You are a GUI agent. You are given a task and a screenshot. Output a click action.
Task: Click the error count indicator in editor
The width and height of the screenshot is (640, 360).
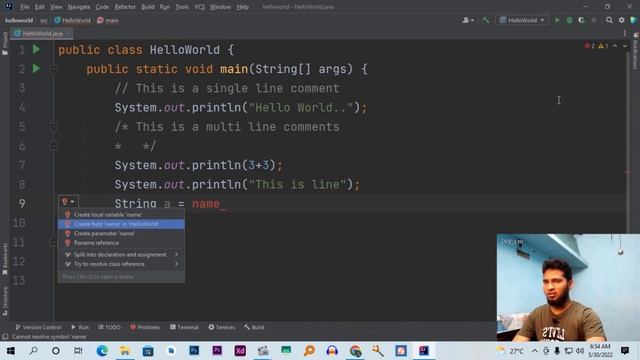tap(589, 46)
